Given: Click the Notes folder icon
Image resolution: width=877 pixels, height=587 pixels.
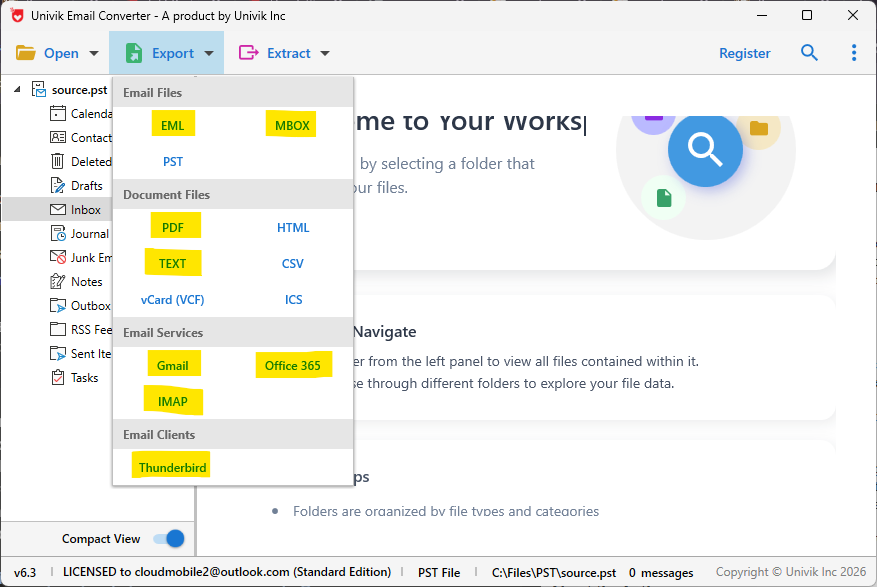Looking at the screenshot, I should coord(58,281).
